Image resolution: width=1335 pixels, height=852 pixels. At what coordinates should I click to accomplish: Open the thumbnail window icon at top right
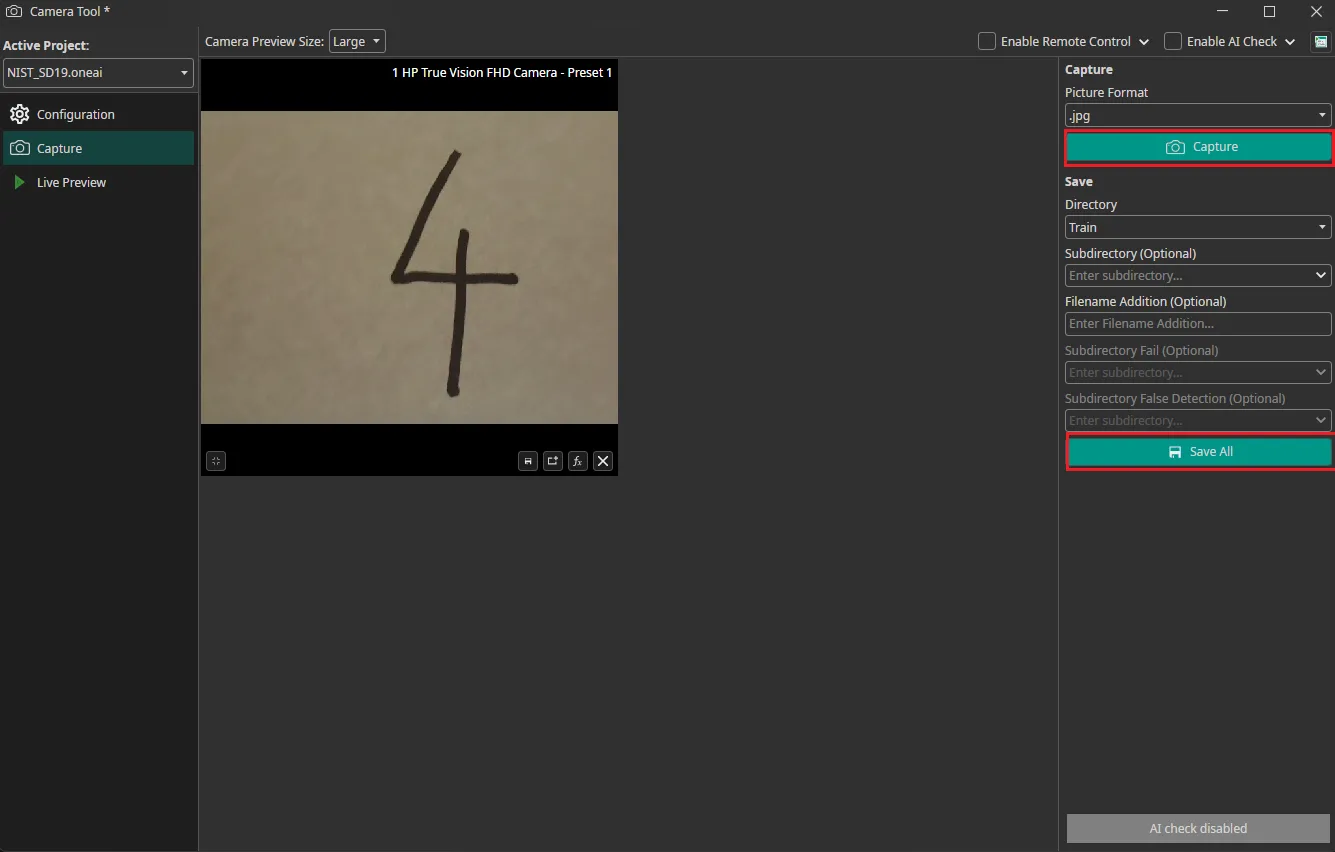[x=1320, y=41]
